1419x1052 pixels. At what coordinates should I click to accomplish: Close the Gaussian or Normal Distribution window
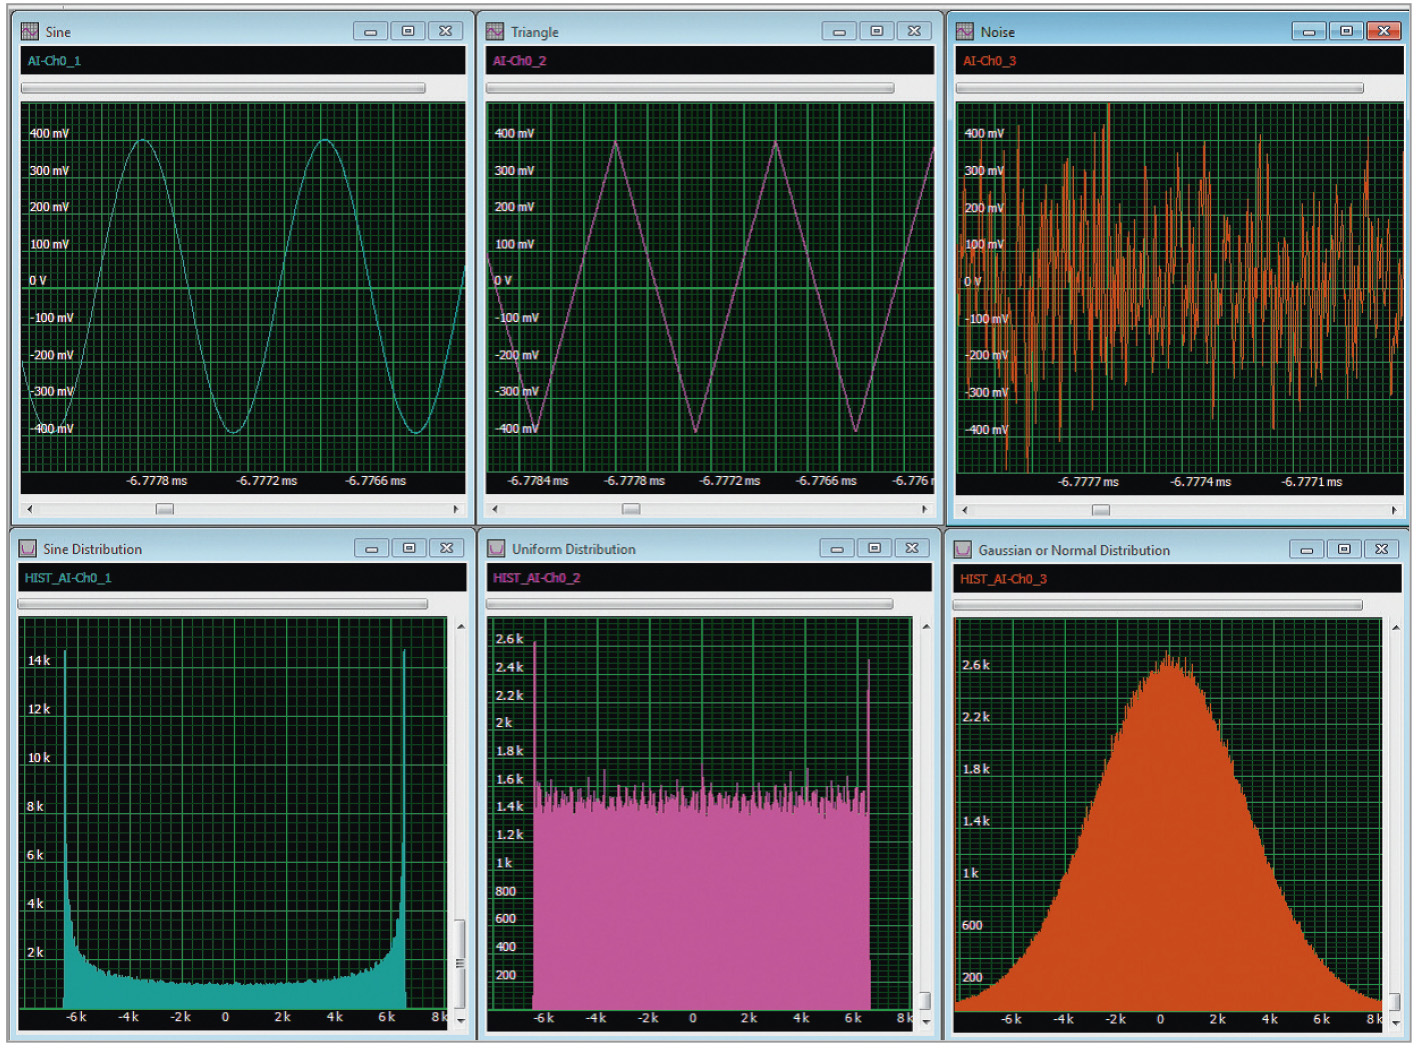(1382, 550)
